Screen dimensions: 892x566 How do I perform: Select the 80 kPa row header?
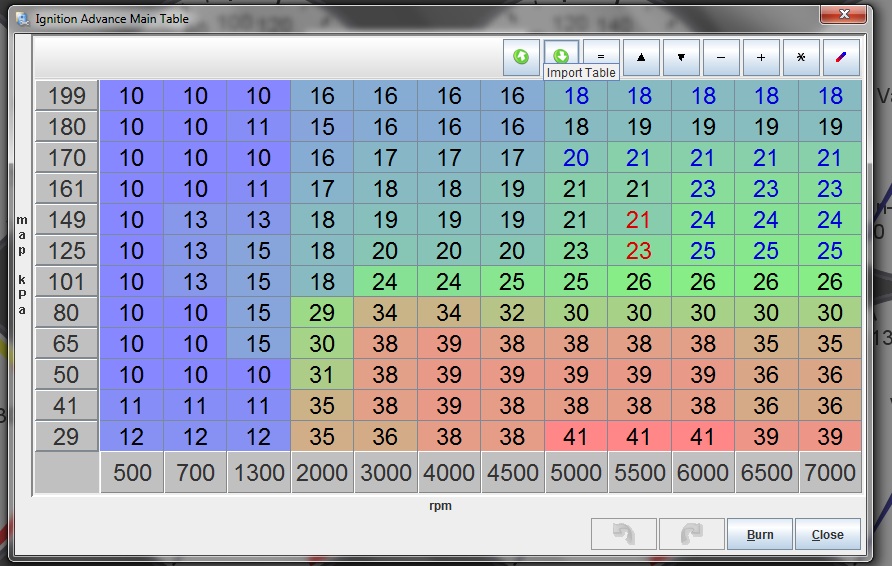pyautogui.click(x=67, y=312)
